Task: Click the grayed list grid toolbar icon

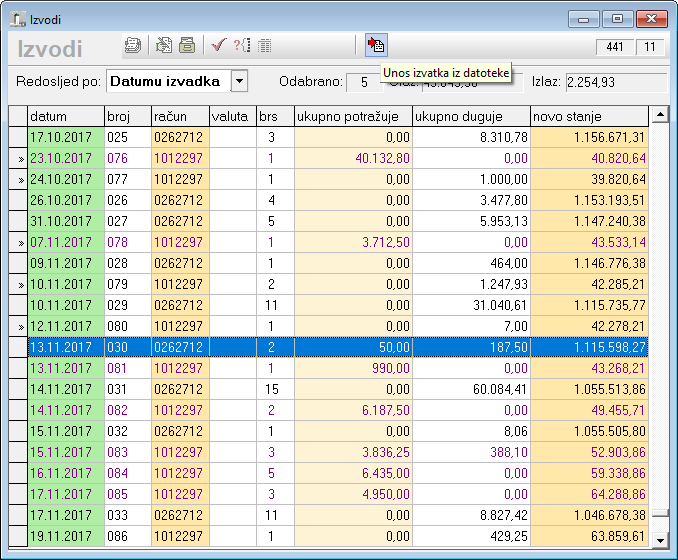Action: pos(264,45)
